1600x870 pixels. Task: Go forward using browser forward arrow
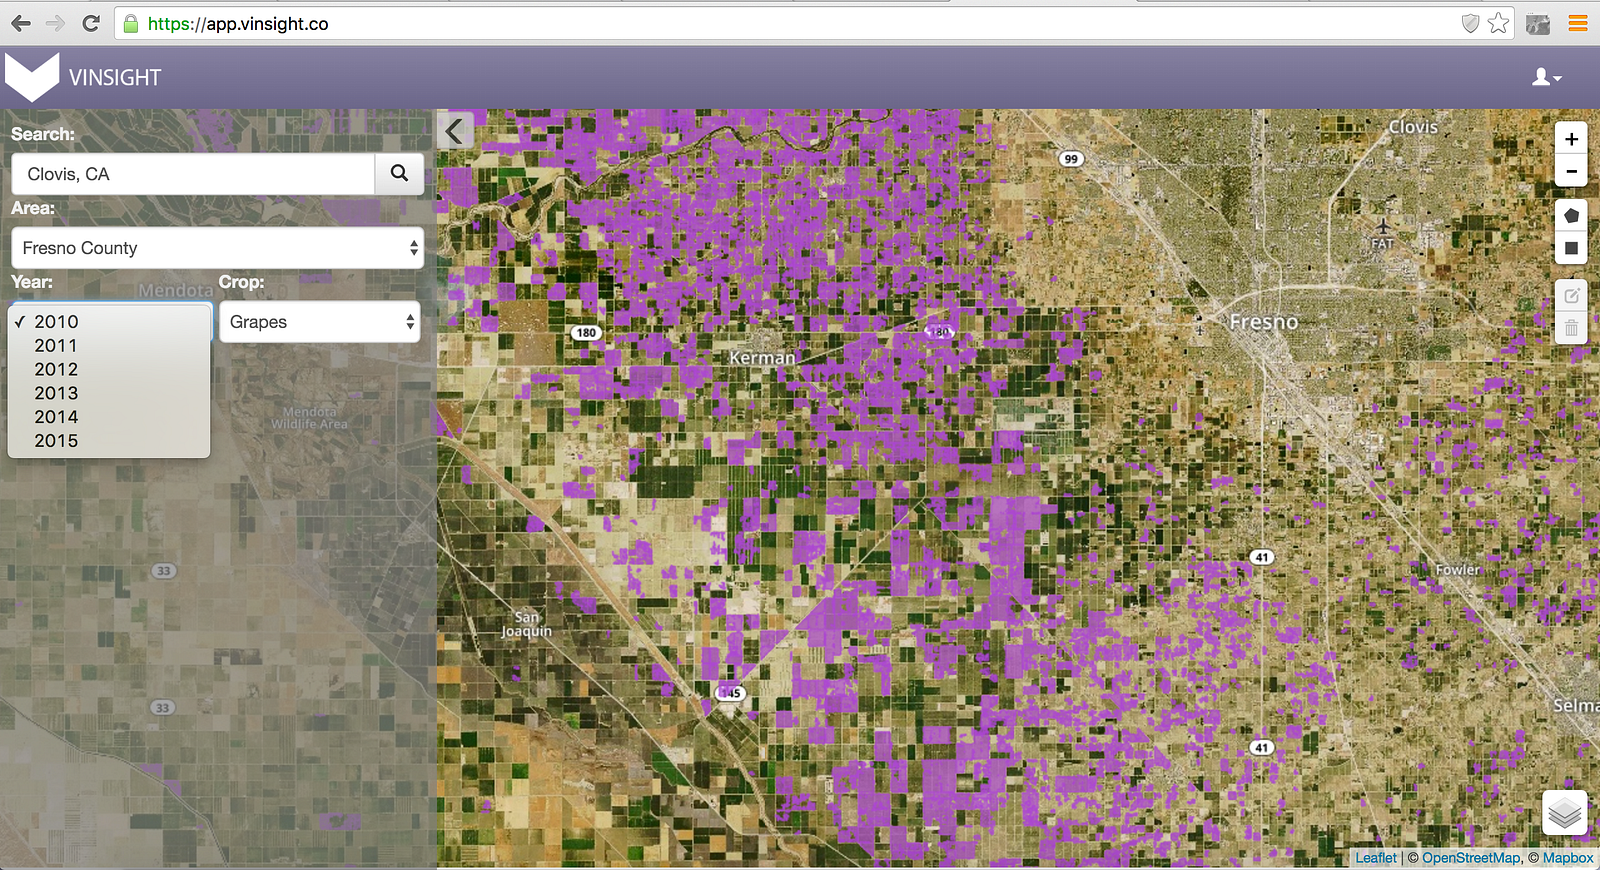coord(55,23)
